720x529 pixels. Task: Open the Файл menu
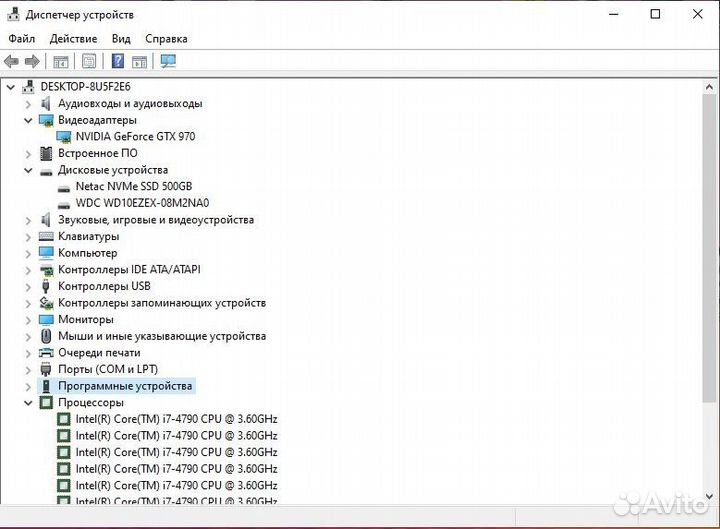click(x=22, y=39)
